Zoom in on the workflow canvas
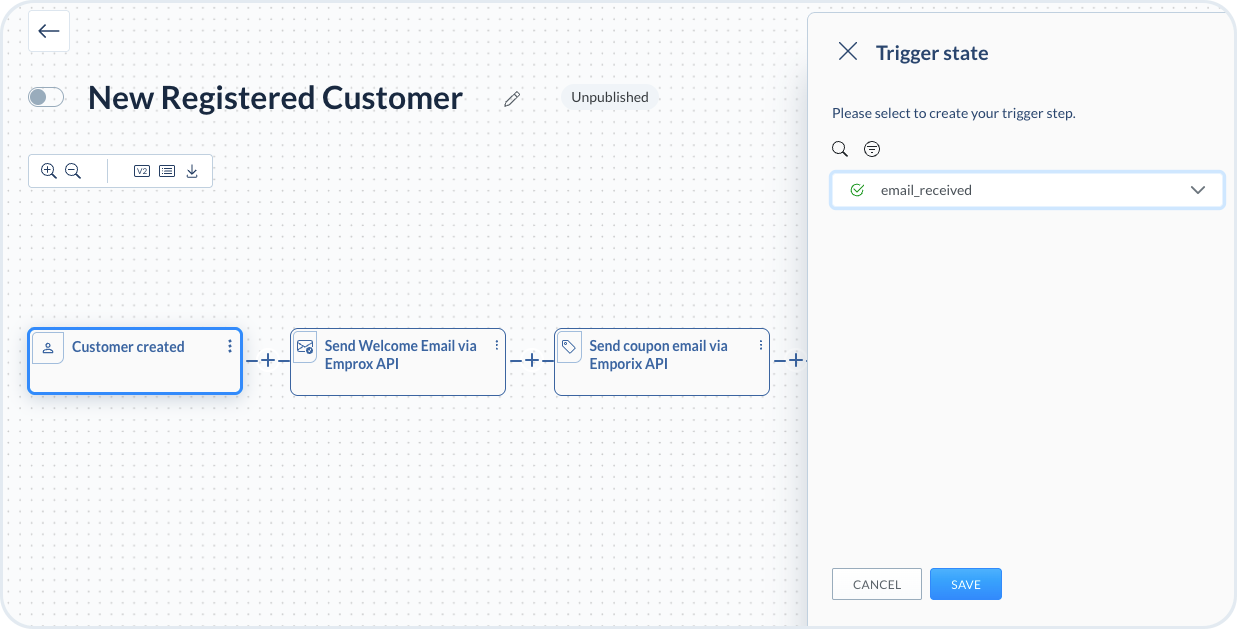The height and width of the screenshot is (629, 1237). tap(48, 171)
